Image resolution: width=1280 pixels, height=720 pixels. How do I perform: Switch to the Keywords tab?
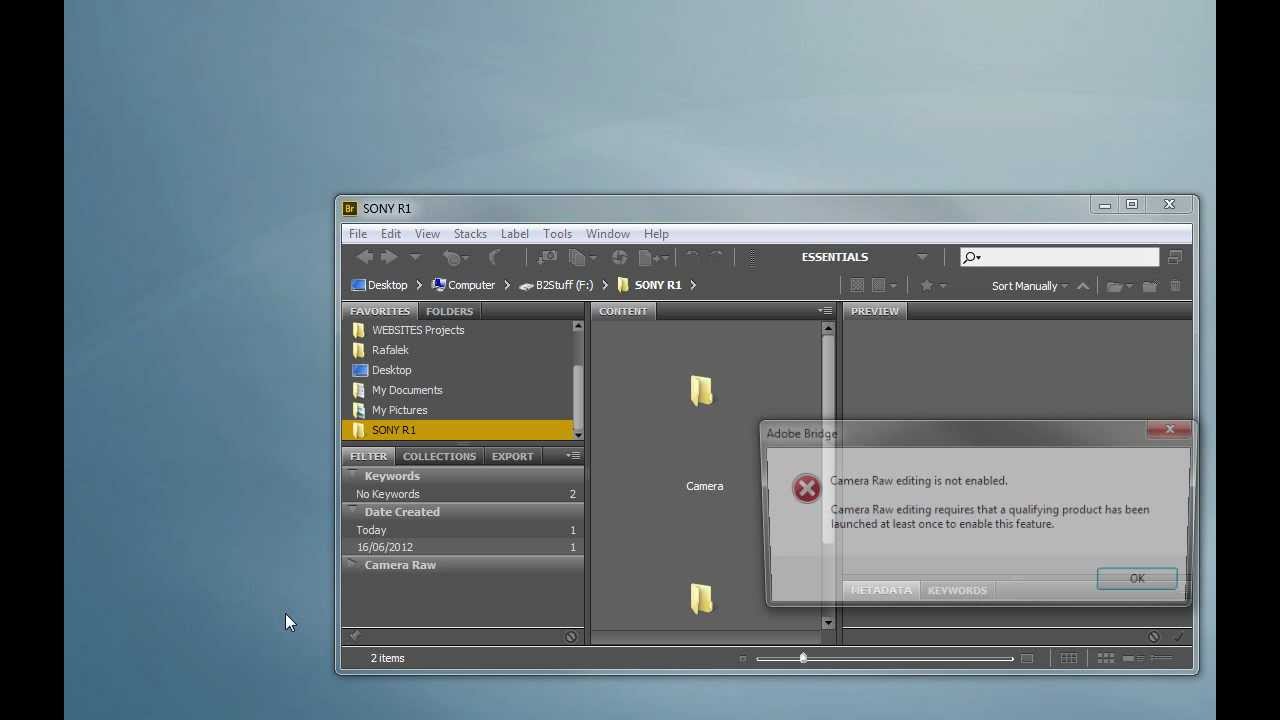957,590
